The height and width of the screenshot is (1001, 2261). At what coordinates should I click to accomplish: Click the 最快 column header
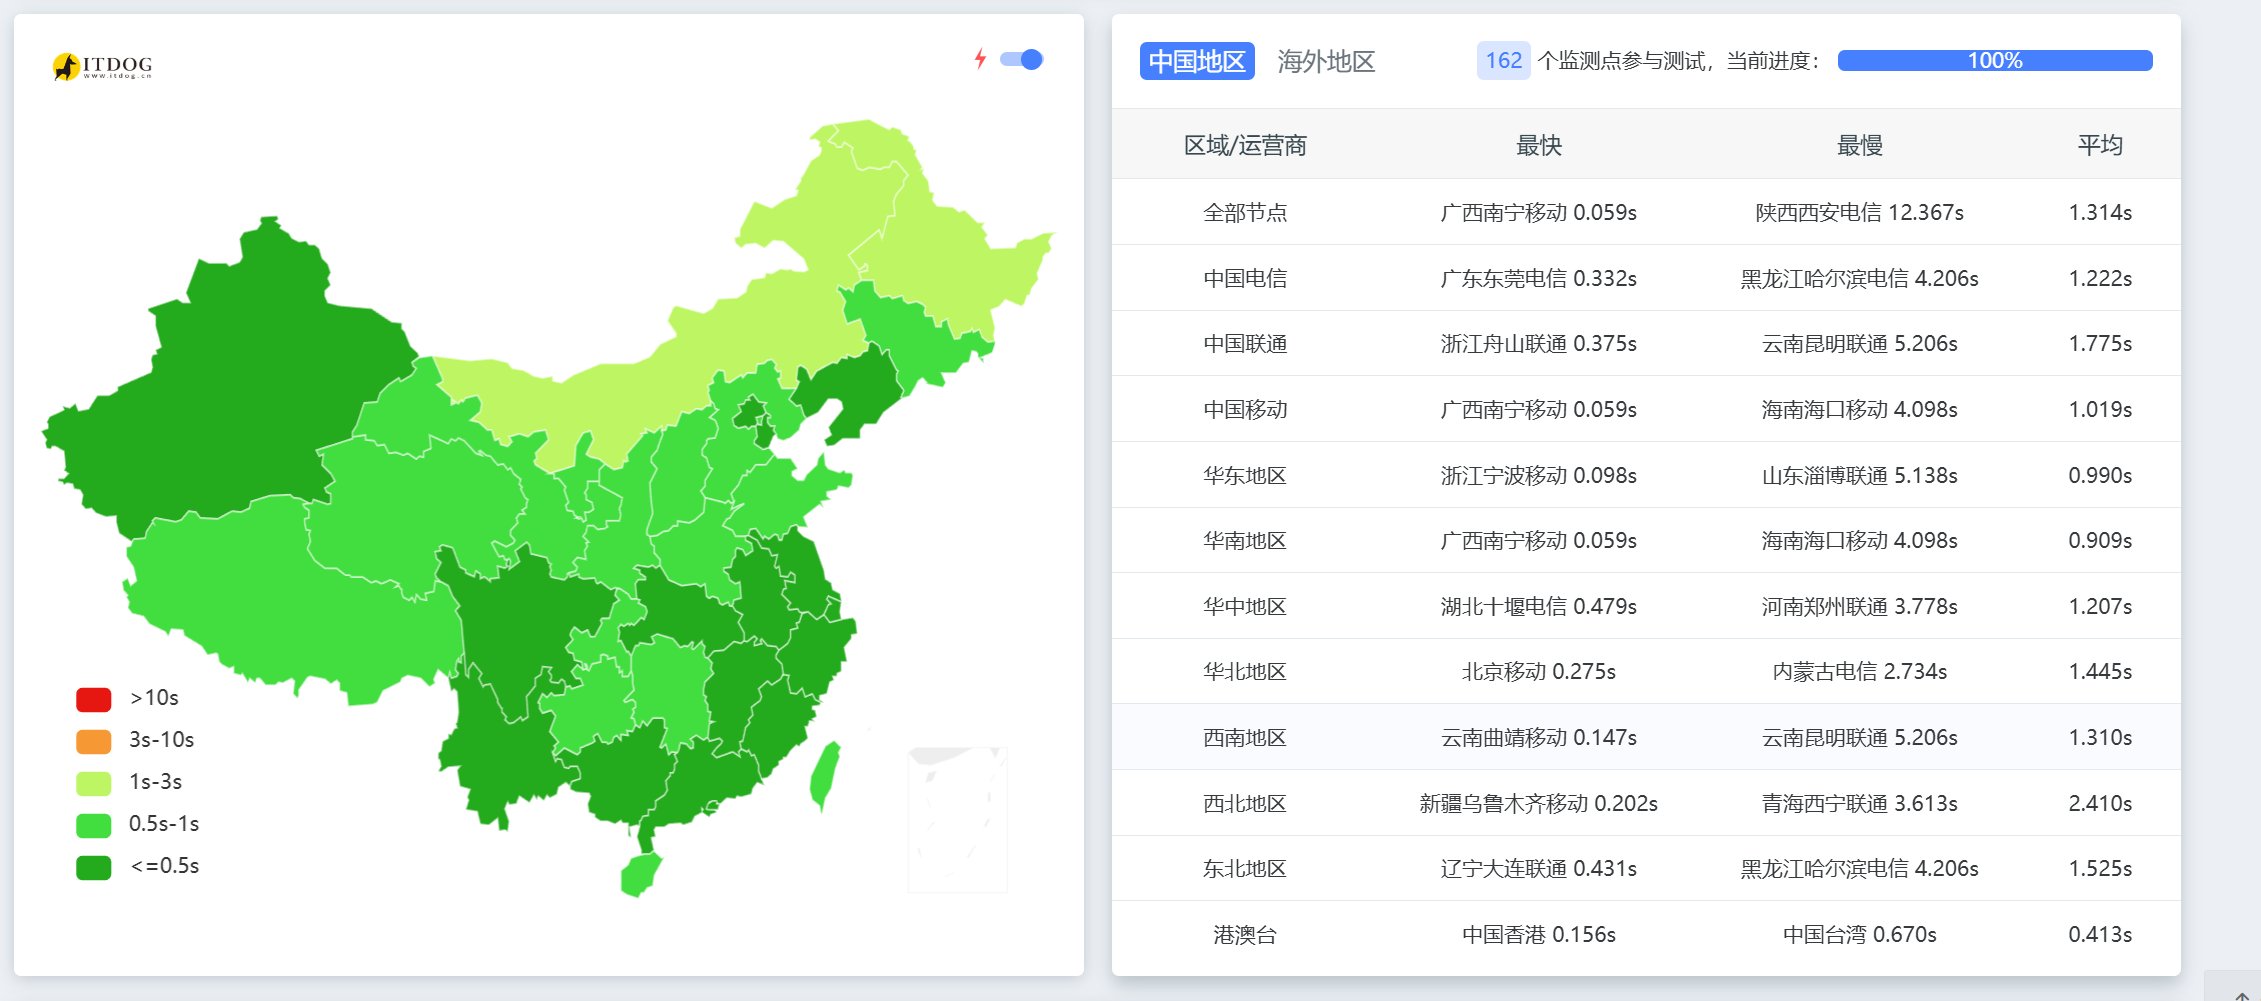(1538, 145)
